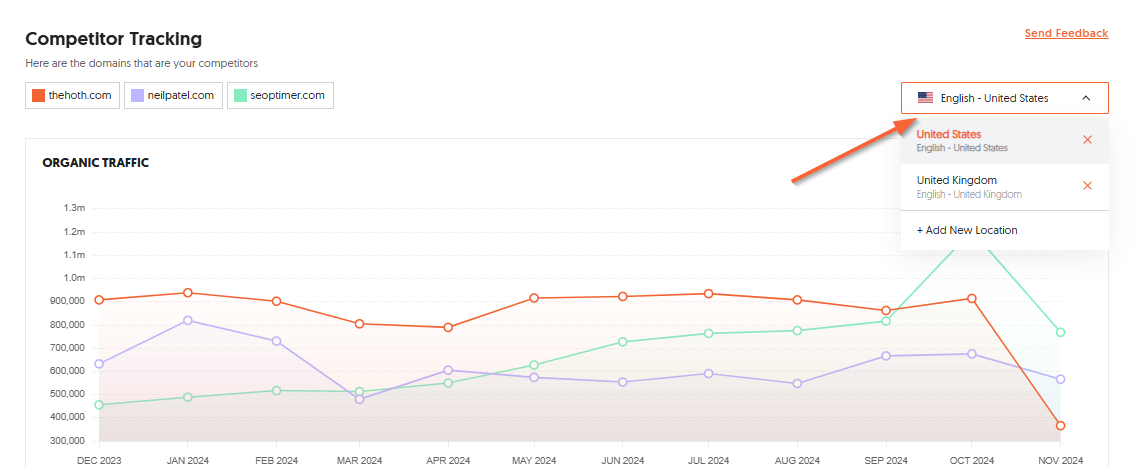Viewport: 1135px width, 468px height.
Task: Click Add New Location
Action: [967, 230]
